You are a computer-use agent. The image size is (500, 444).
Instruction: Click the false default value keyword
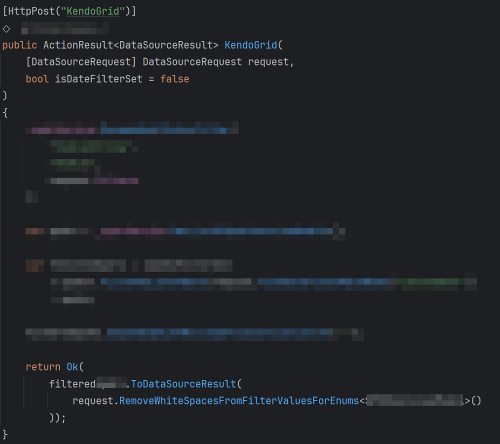pyautogui.click(x=175, y=79)
